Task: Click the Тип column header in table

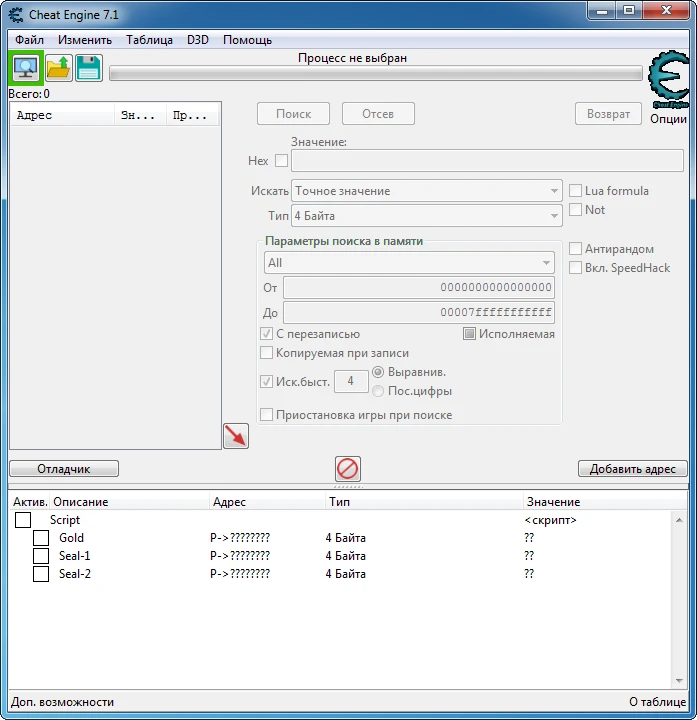Action: coord(424,501)
